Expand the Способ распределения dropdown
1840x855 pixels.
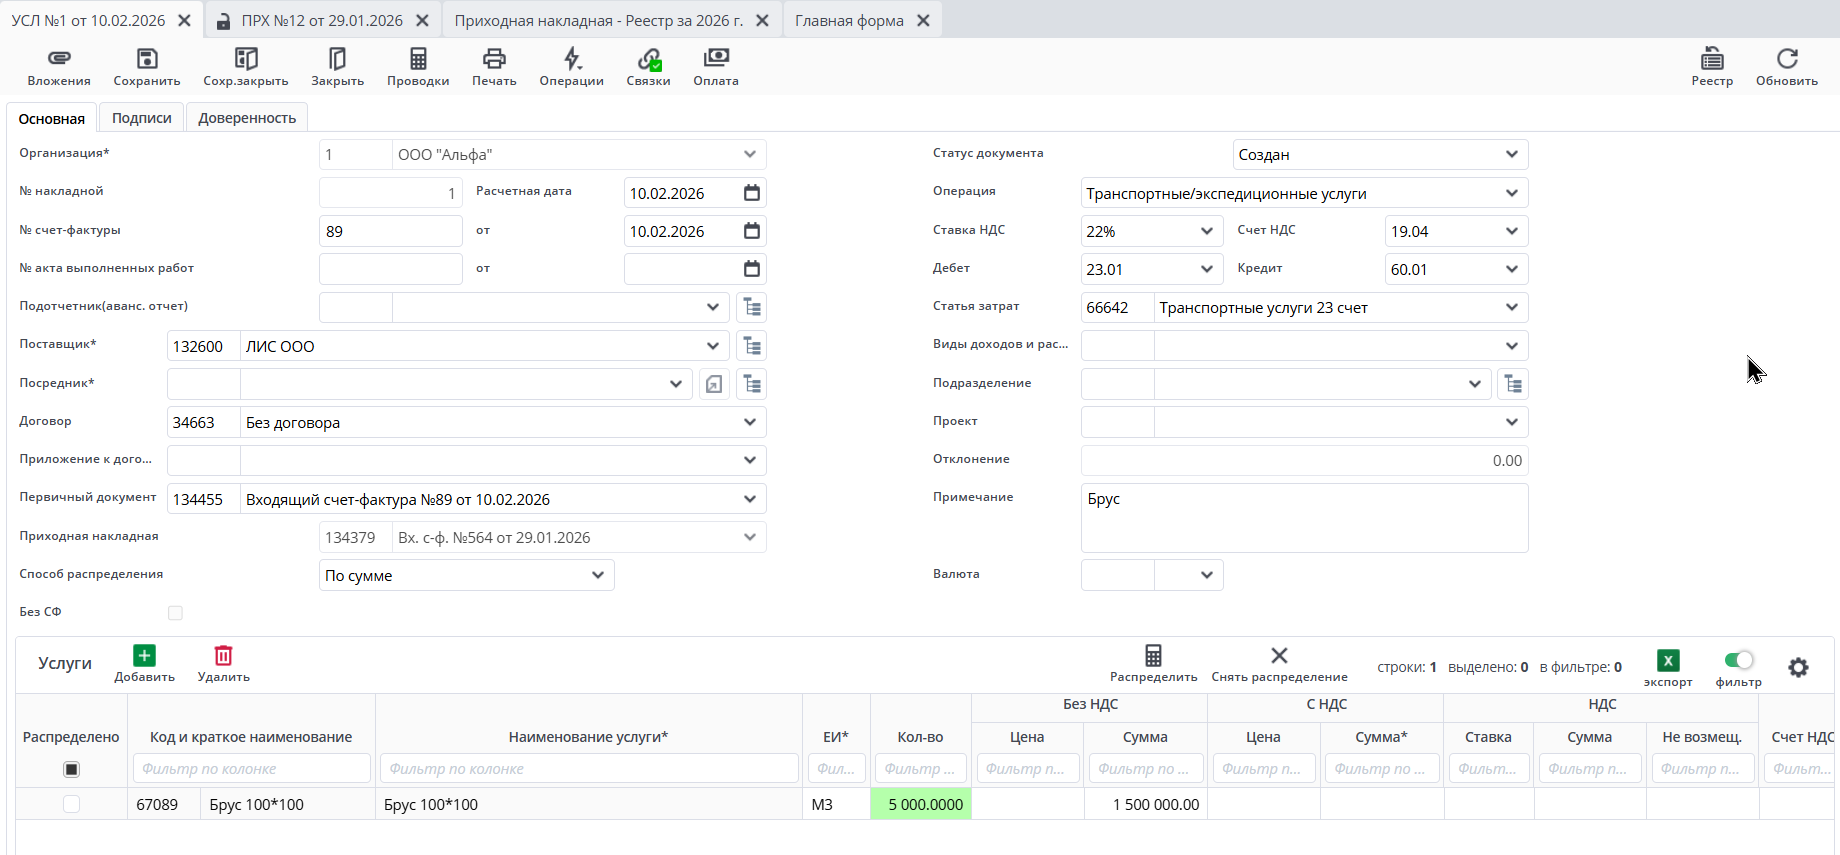(x=597, y=575)
